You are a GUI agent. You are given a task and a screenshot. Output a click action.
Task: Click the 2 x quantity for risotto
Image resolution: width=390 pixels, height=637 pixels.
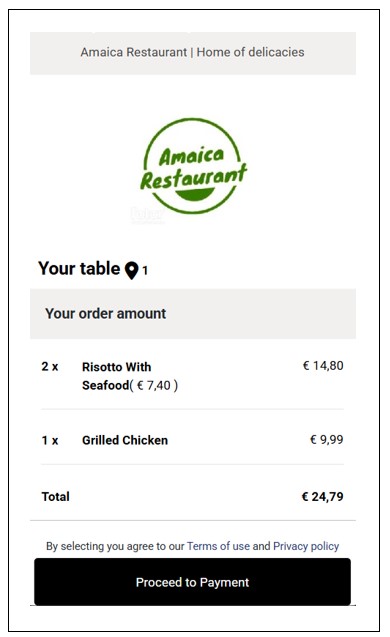click(x=50, y=366)
